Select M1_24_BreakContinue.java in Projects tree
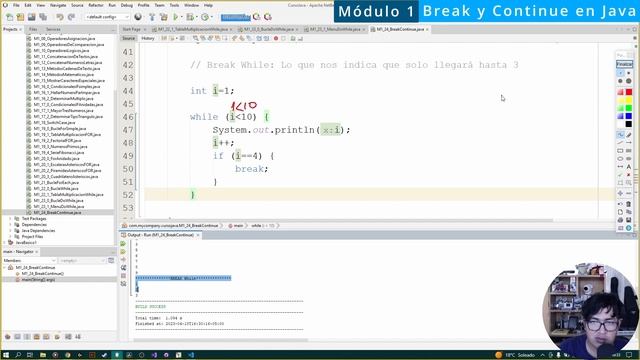 point(57,213)
